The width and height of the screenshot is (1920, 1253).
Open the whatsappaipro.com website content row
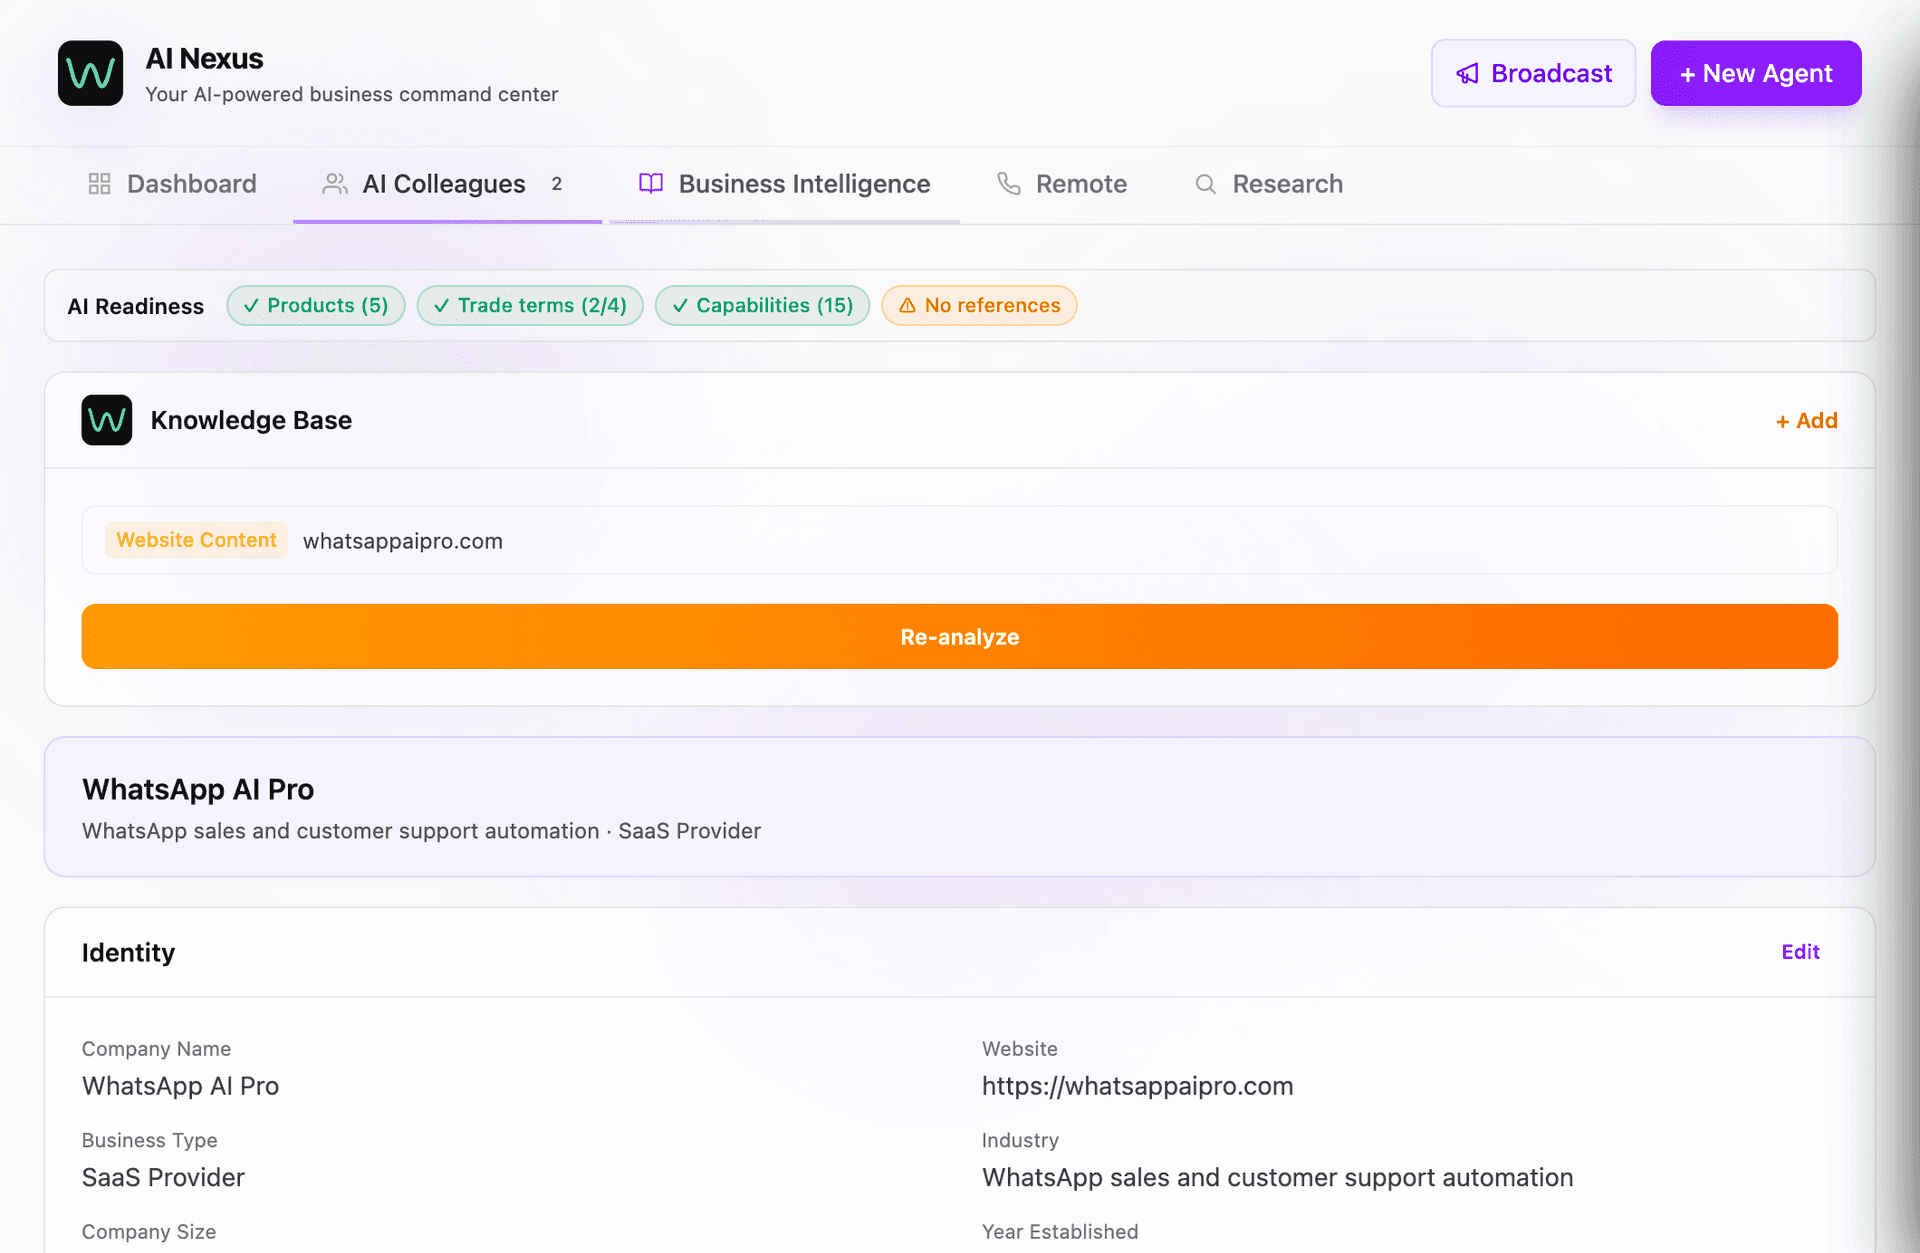(x=960, y=540)
